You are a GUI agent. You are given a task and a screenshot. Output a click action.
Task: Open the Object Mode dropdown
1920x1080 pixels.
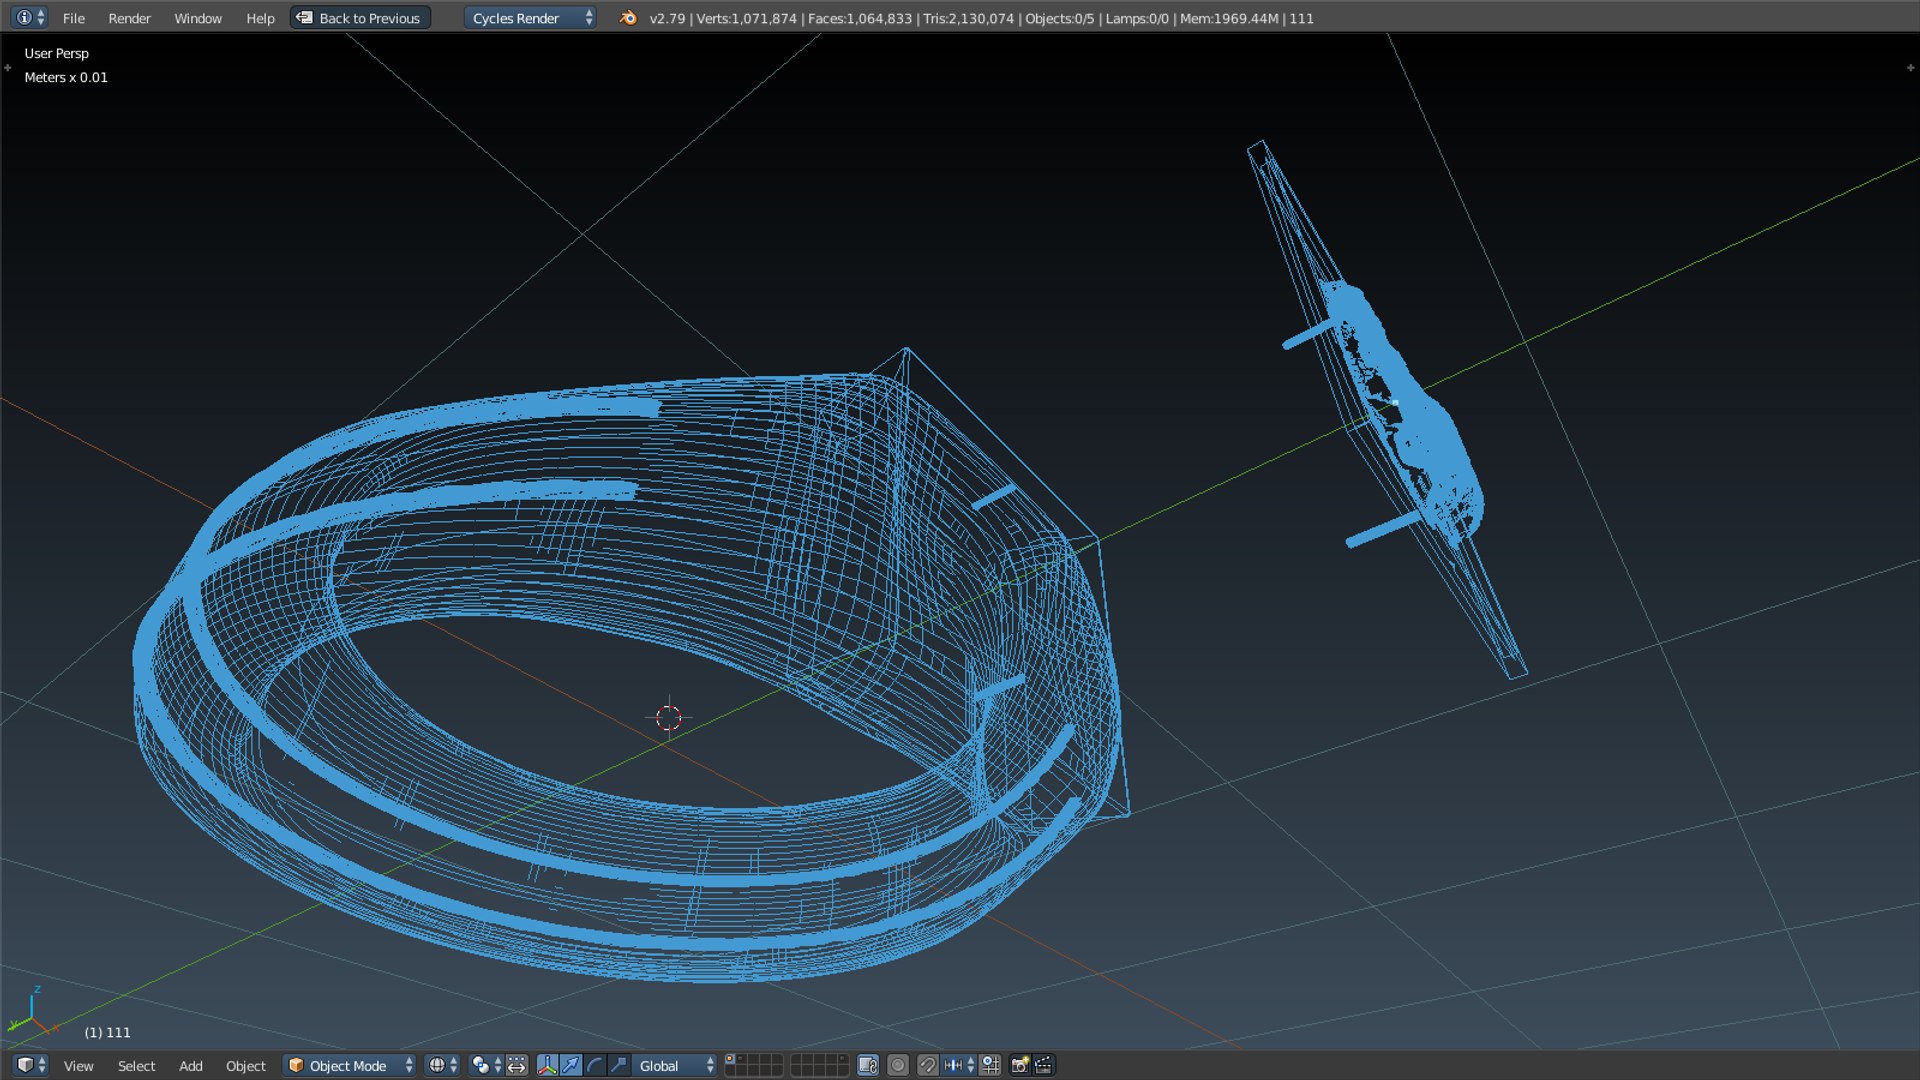pos(350,1066)
